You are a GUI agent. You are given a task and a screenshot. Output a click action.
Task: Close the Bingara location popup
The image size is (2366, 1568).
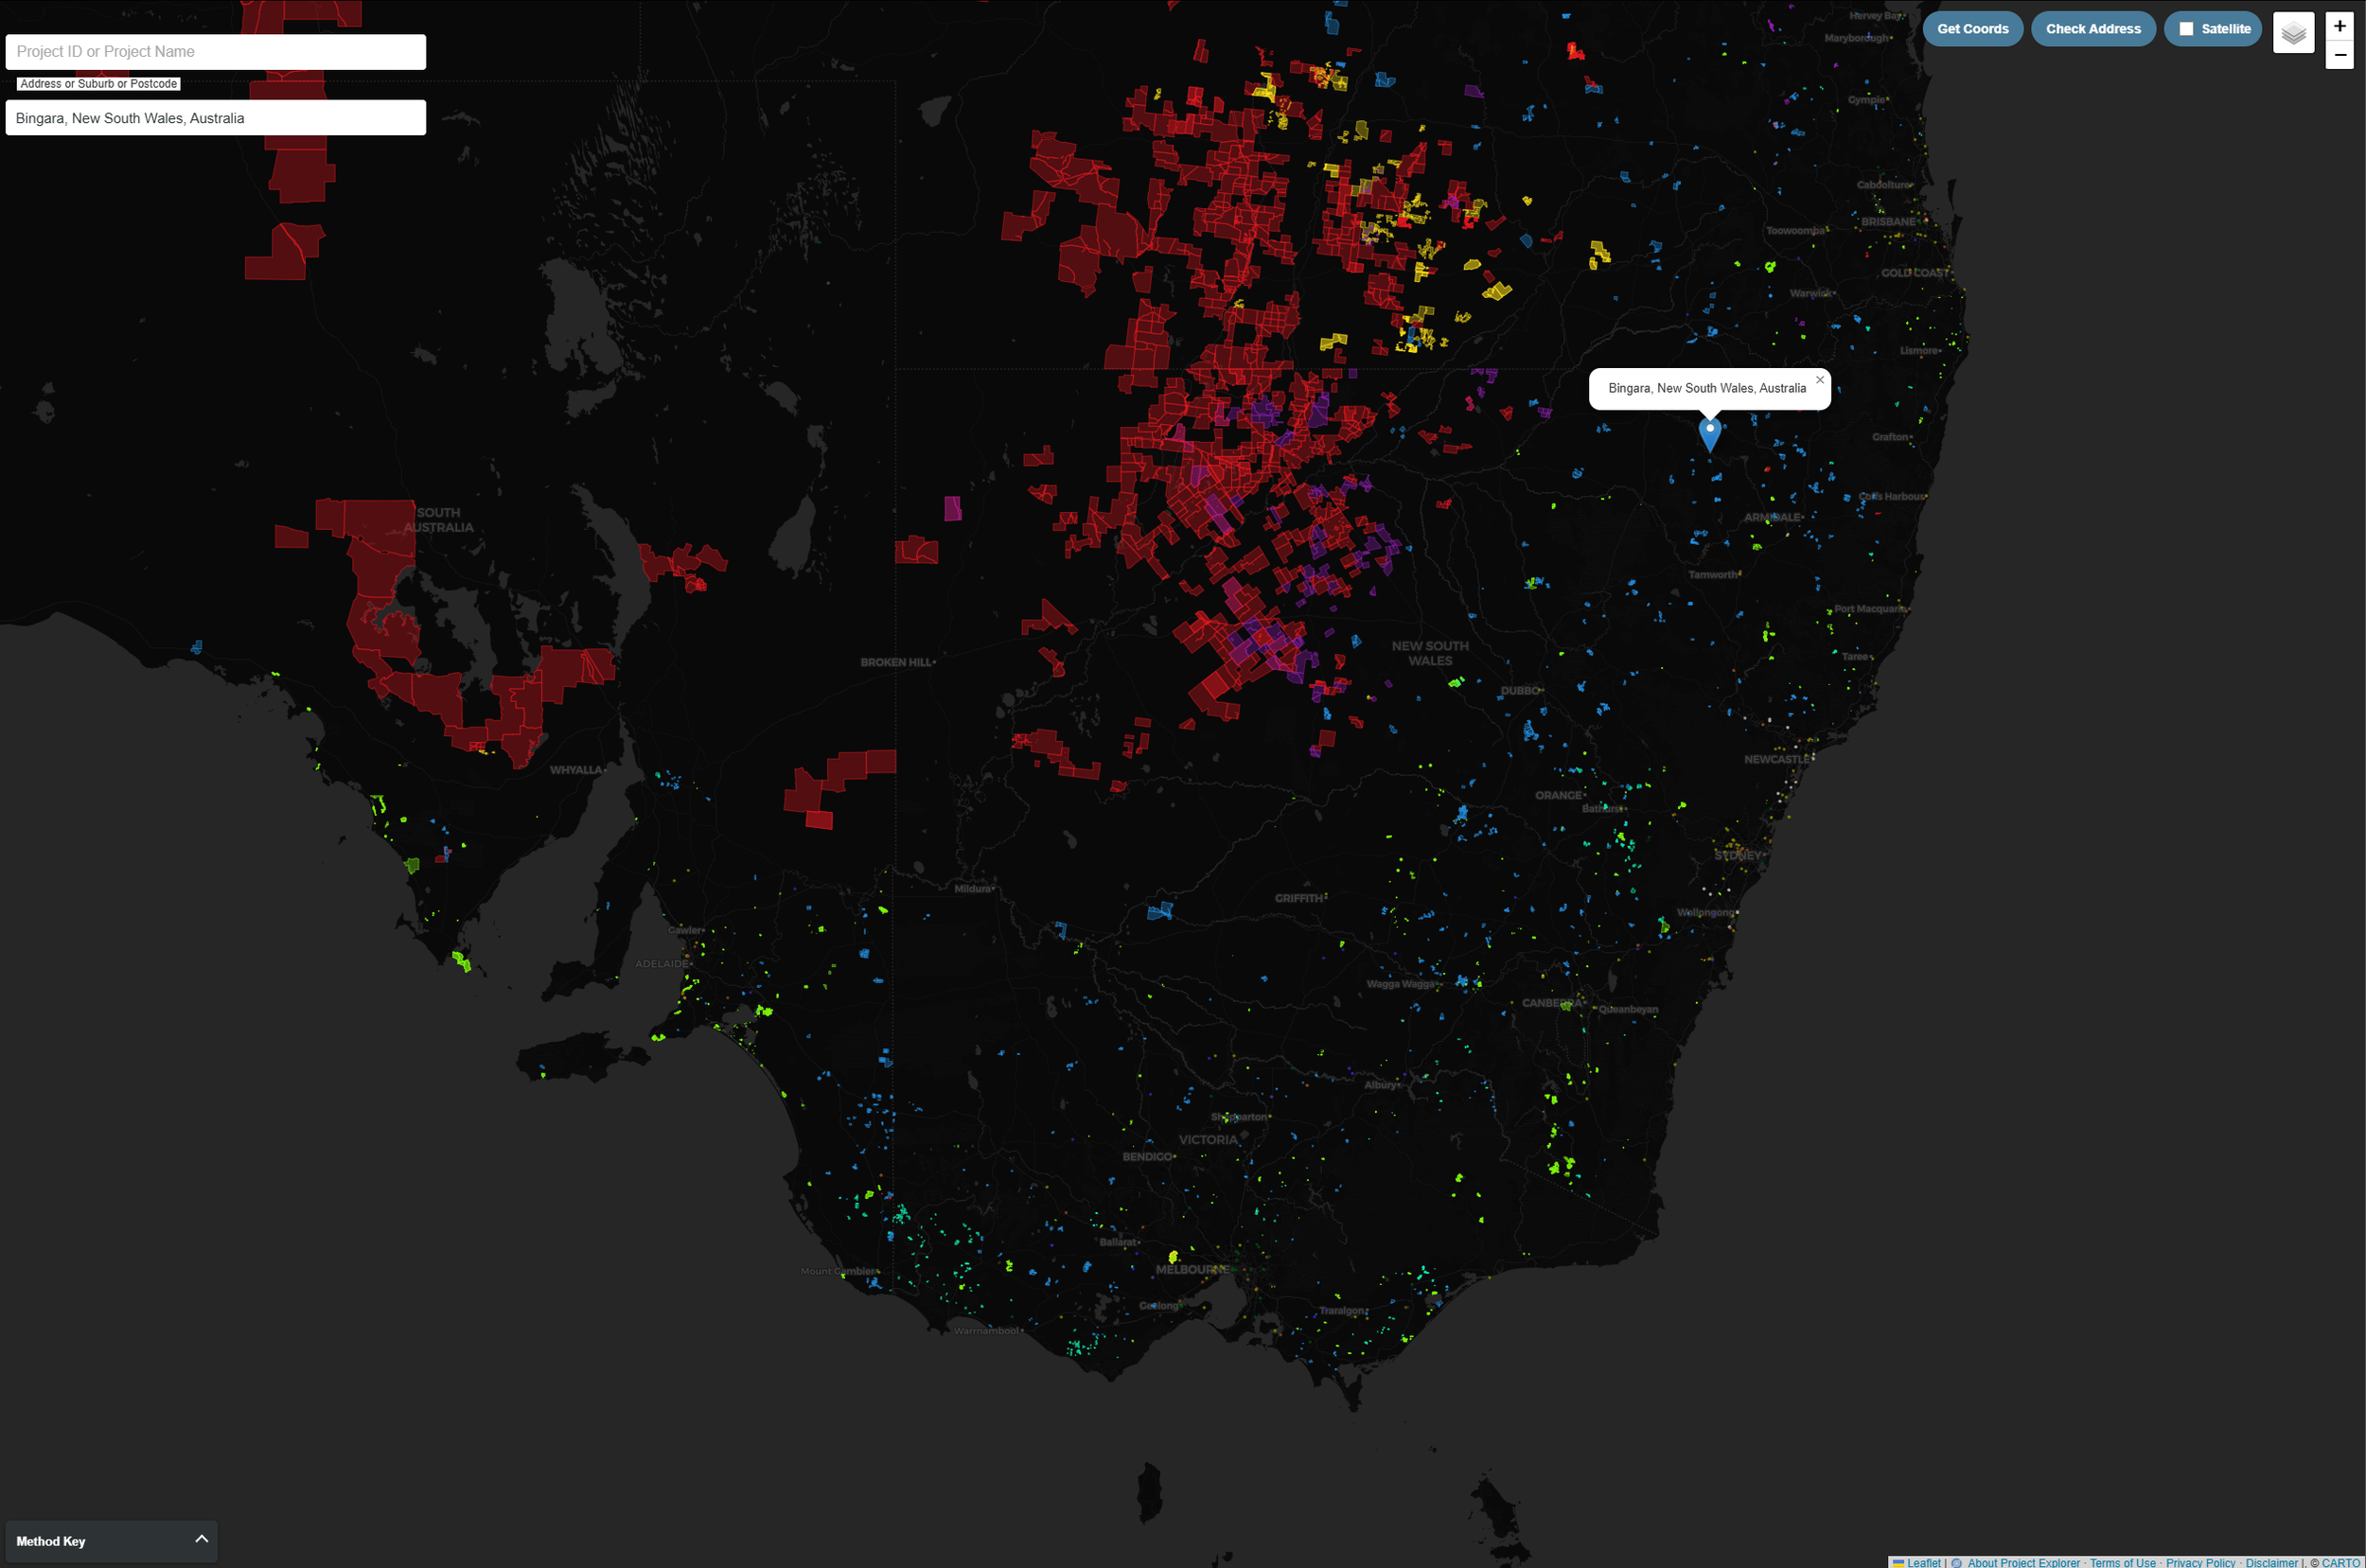point(1819,380)
